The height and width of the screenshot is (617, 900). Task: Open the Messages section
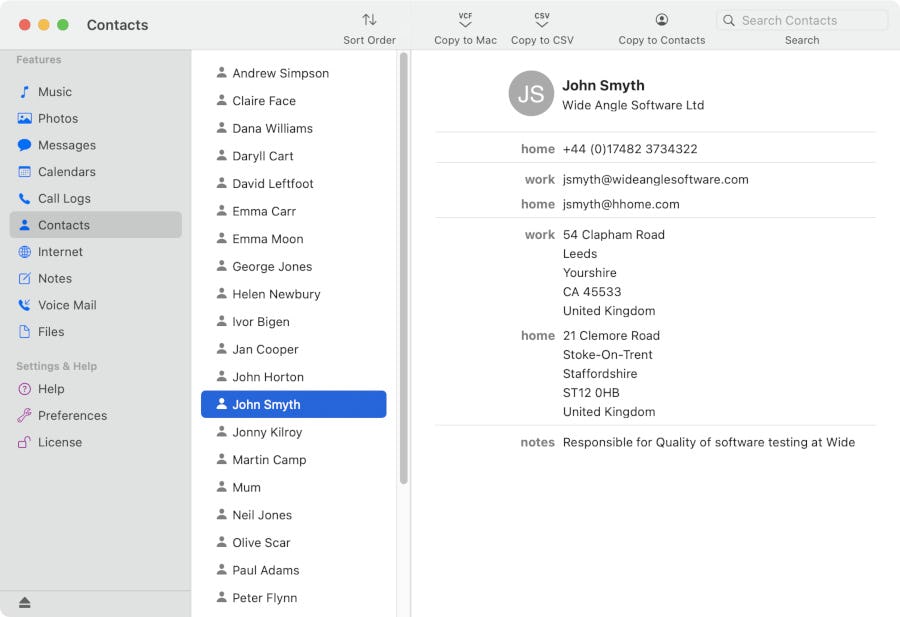click(68, 145)
